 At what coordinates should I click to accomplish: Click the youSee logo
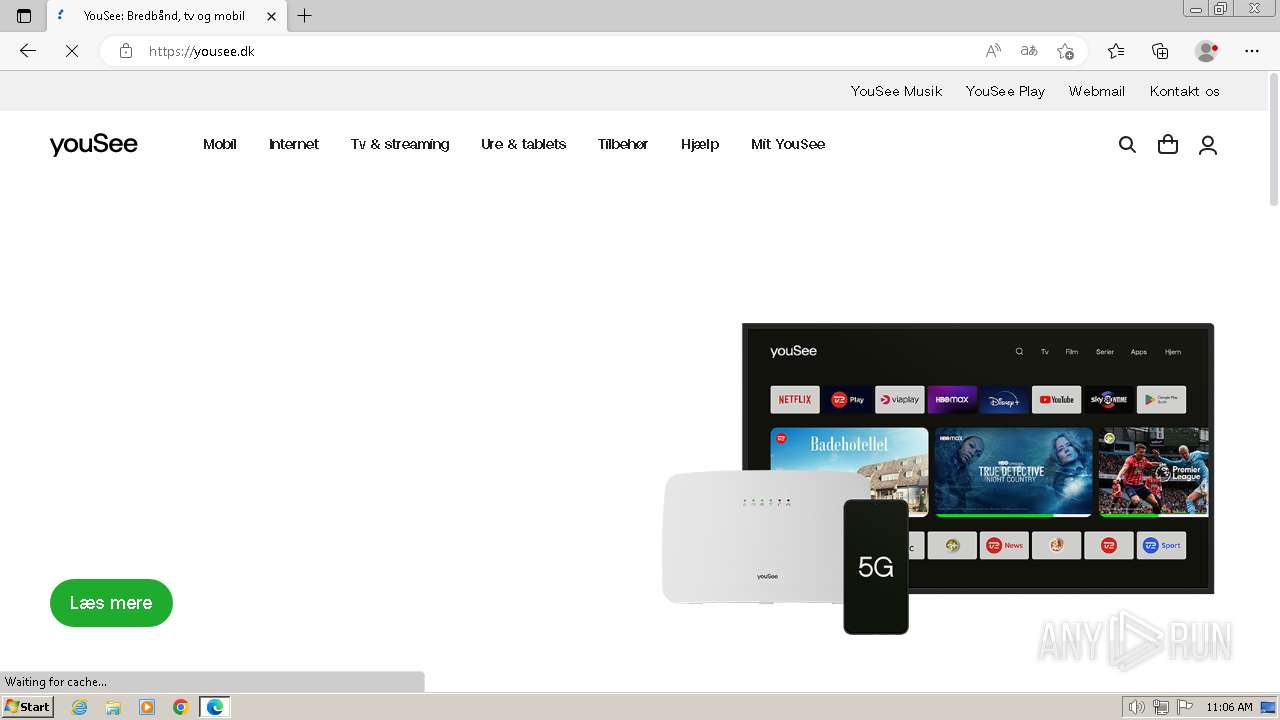(x=94, y=145)
